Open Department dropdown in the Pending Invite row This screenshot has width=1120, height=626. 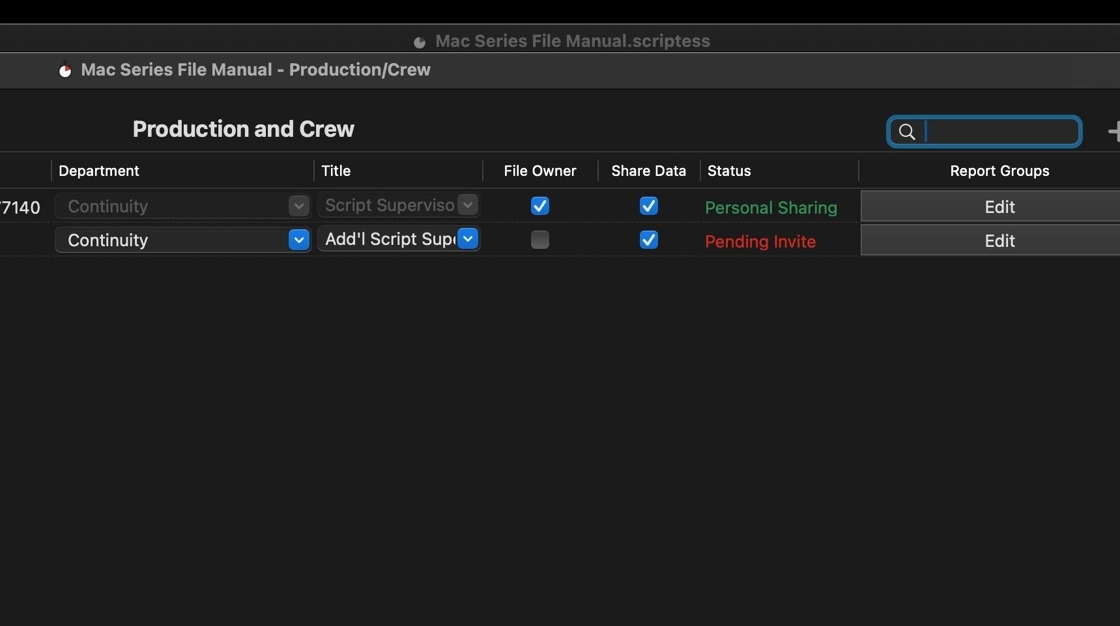[298, 240]
